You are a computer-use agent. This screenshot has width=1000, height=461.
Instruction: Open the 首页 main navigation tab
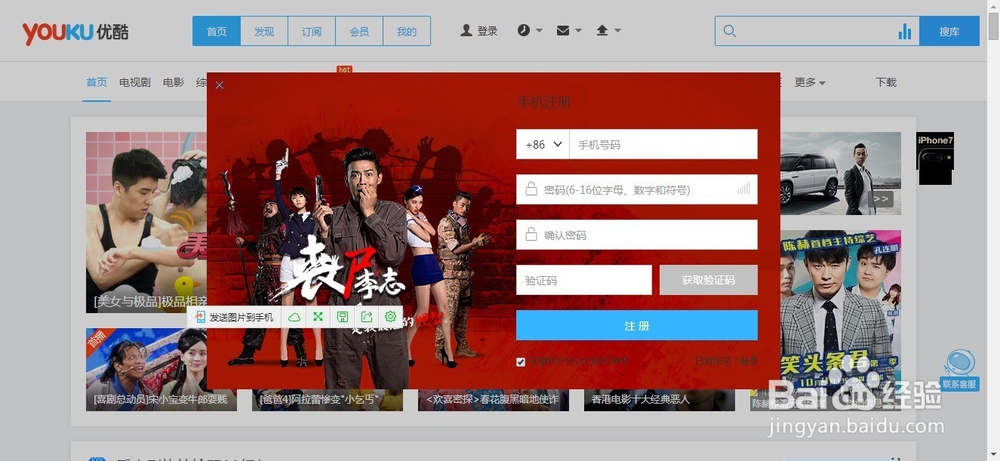217,31
